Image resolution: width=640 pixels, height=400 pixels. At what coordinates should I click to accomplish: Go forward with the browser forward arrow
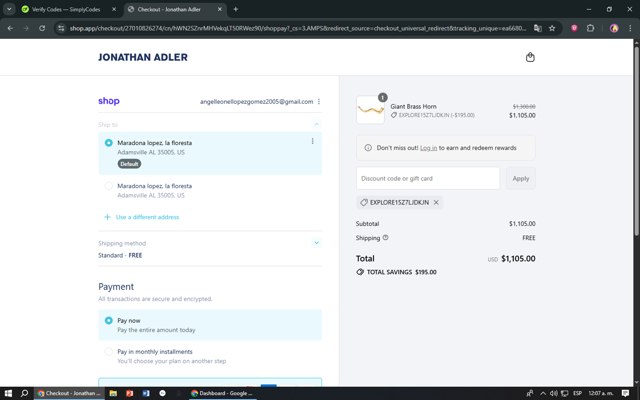pos(26,28)
